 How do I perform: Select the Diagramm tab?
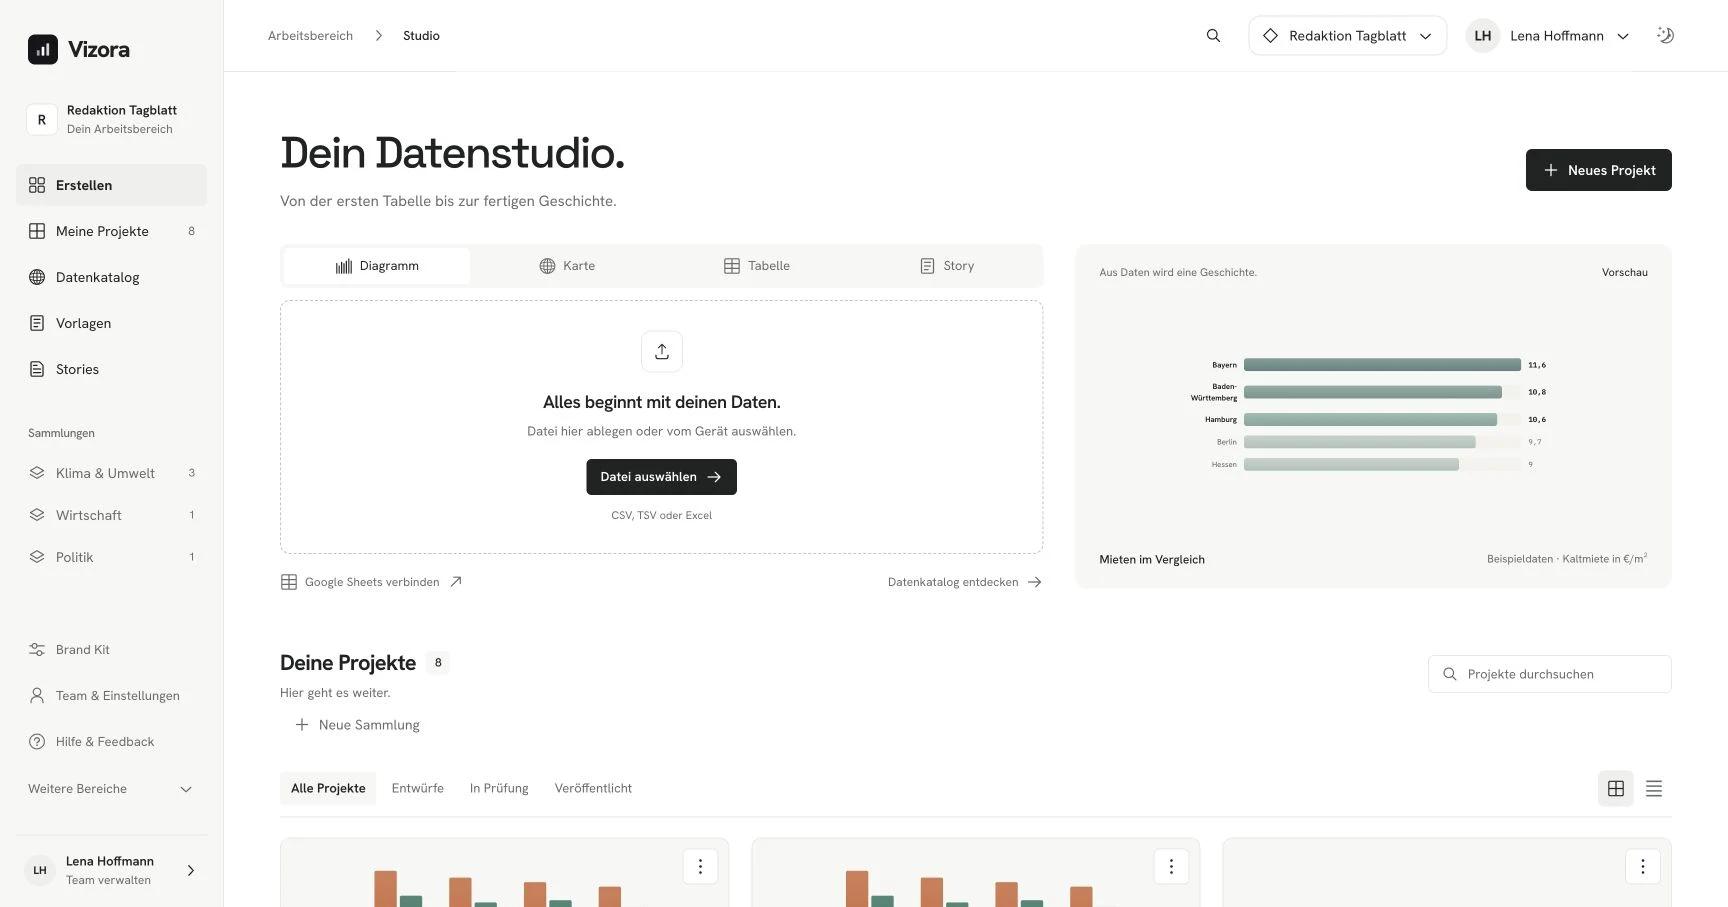click(377, 266)
